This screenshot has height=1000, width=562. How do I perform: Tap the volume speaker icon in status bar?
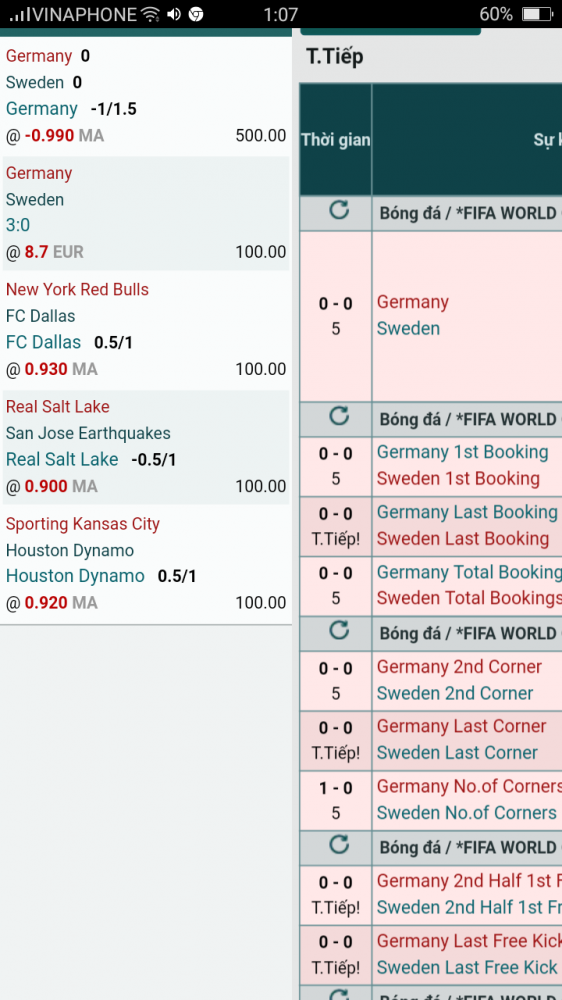click(174, 14)
